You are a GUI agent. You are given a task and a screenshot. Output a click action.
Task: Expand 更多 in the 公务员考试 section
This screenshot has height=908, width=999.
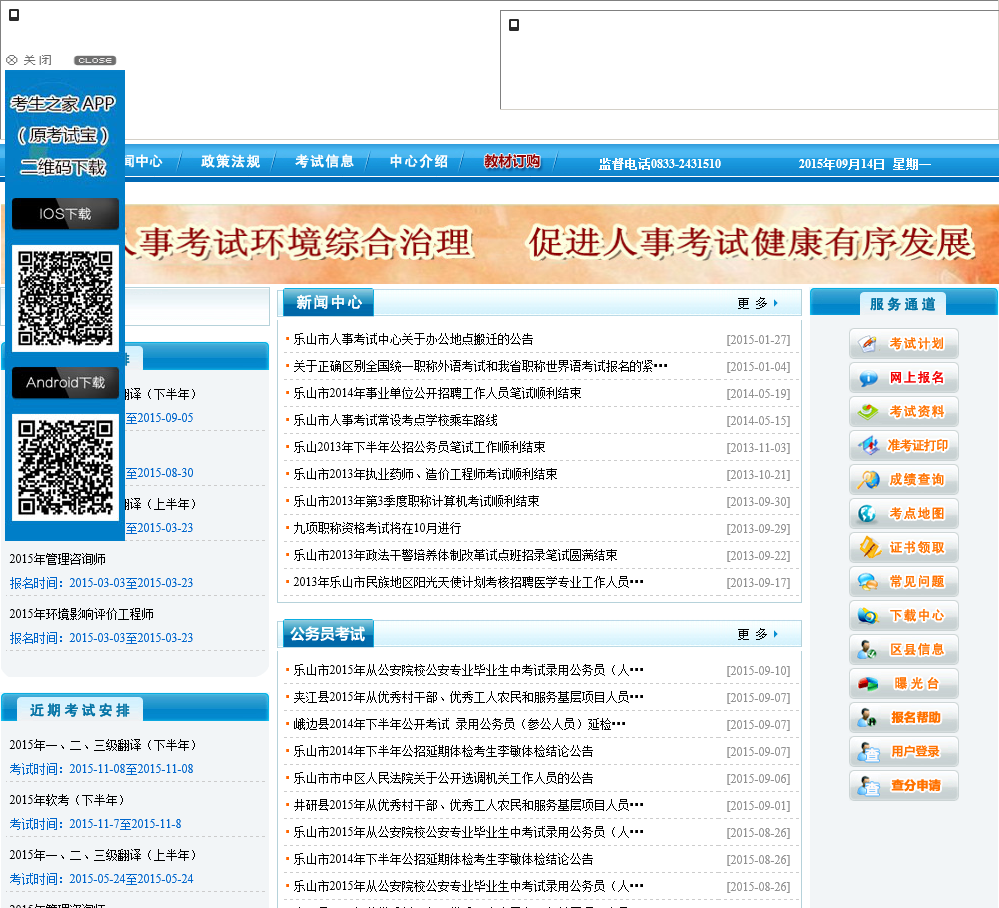tap(757, 634)
